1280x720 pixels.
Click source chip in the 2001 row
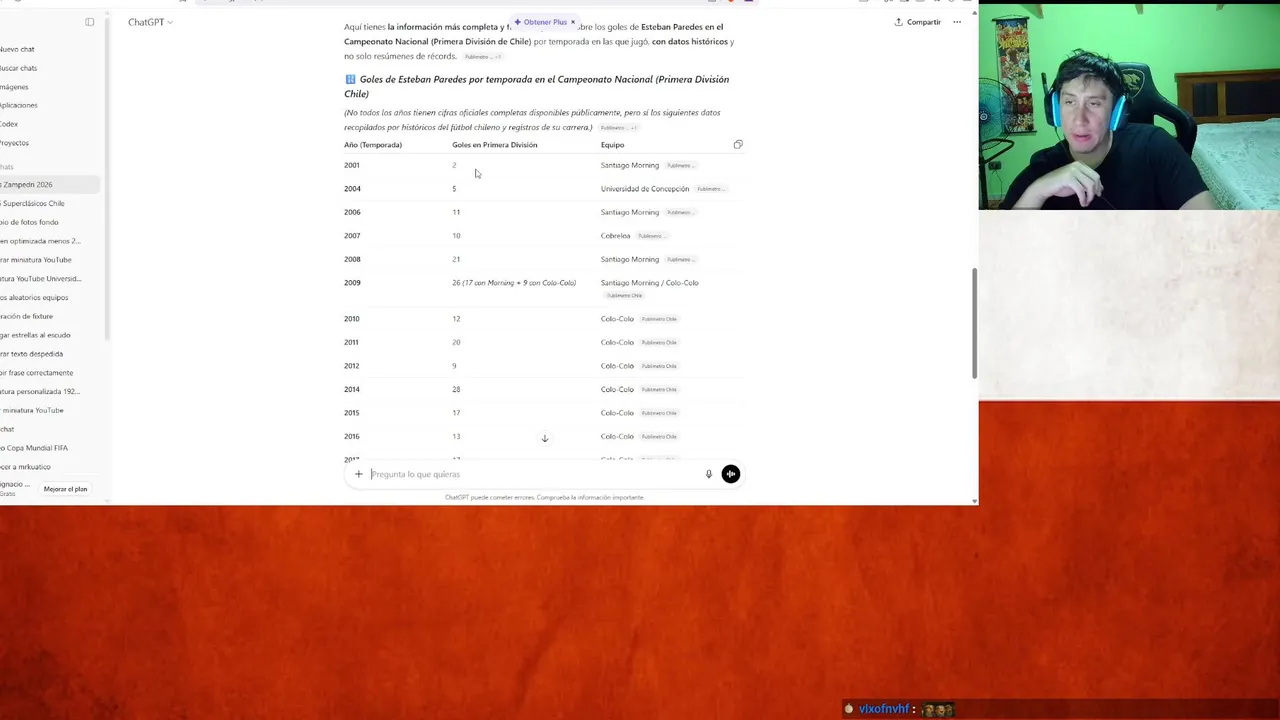(680, 166)
